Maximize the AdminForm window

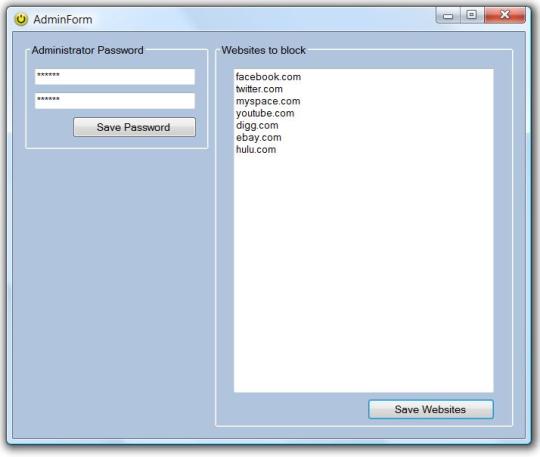(472, 15)
